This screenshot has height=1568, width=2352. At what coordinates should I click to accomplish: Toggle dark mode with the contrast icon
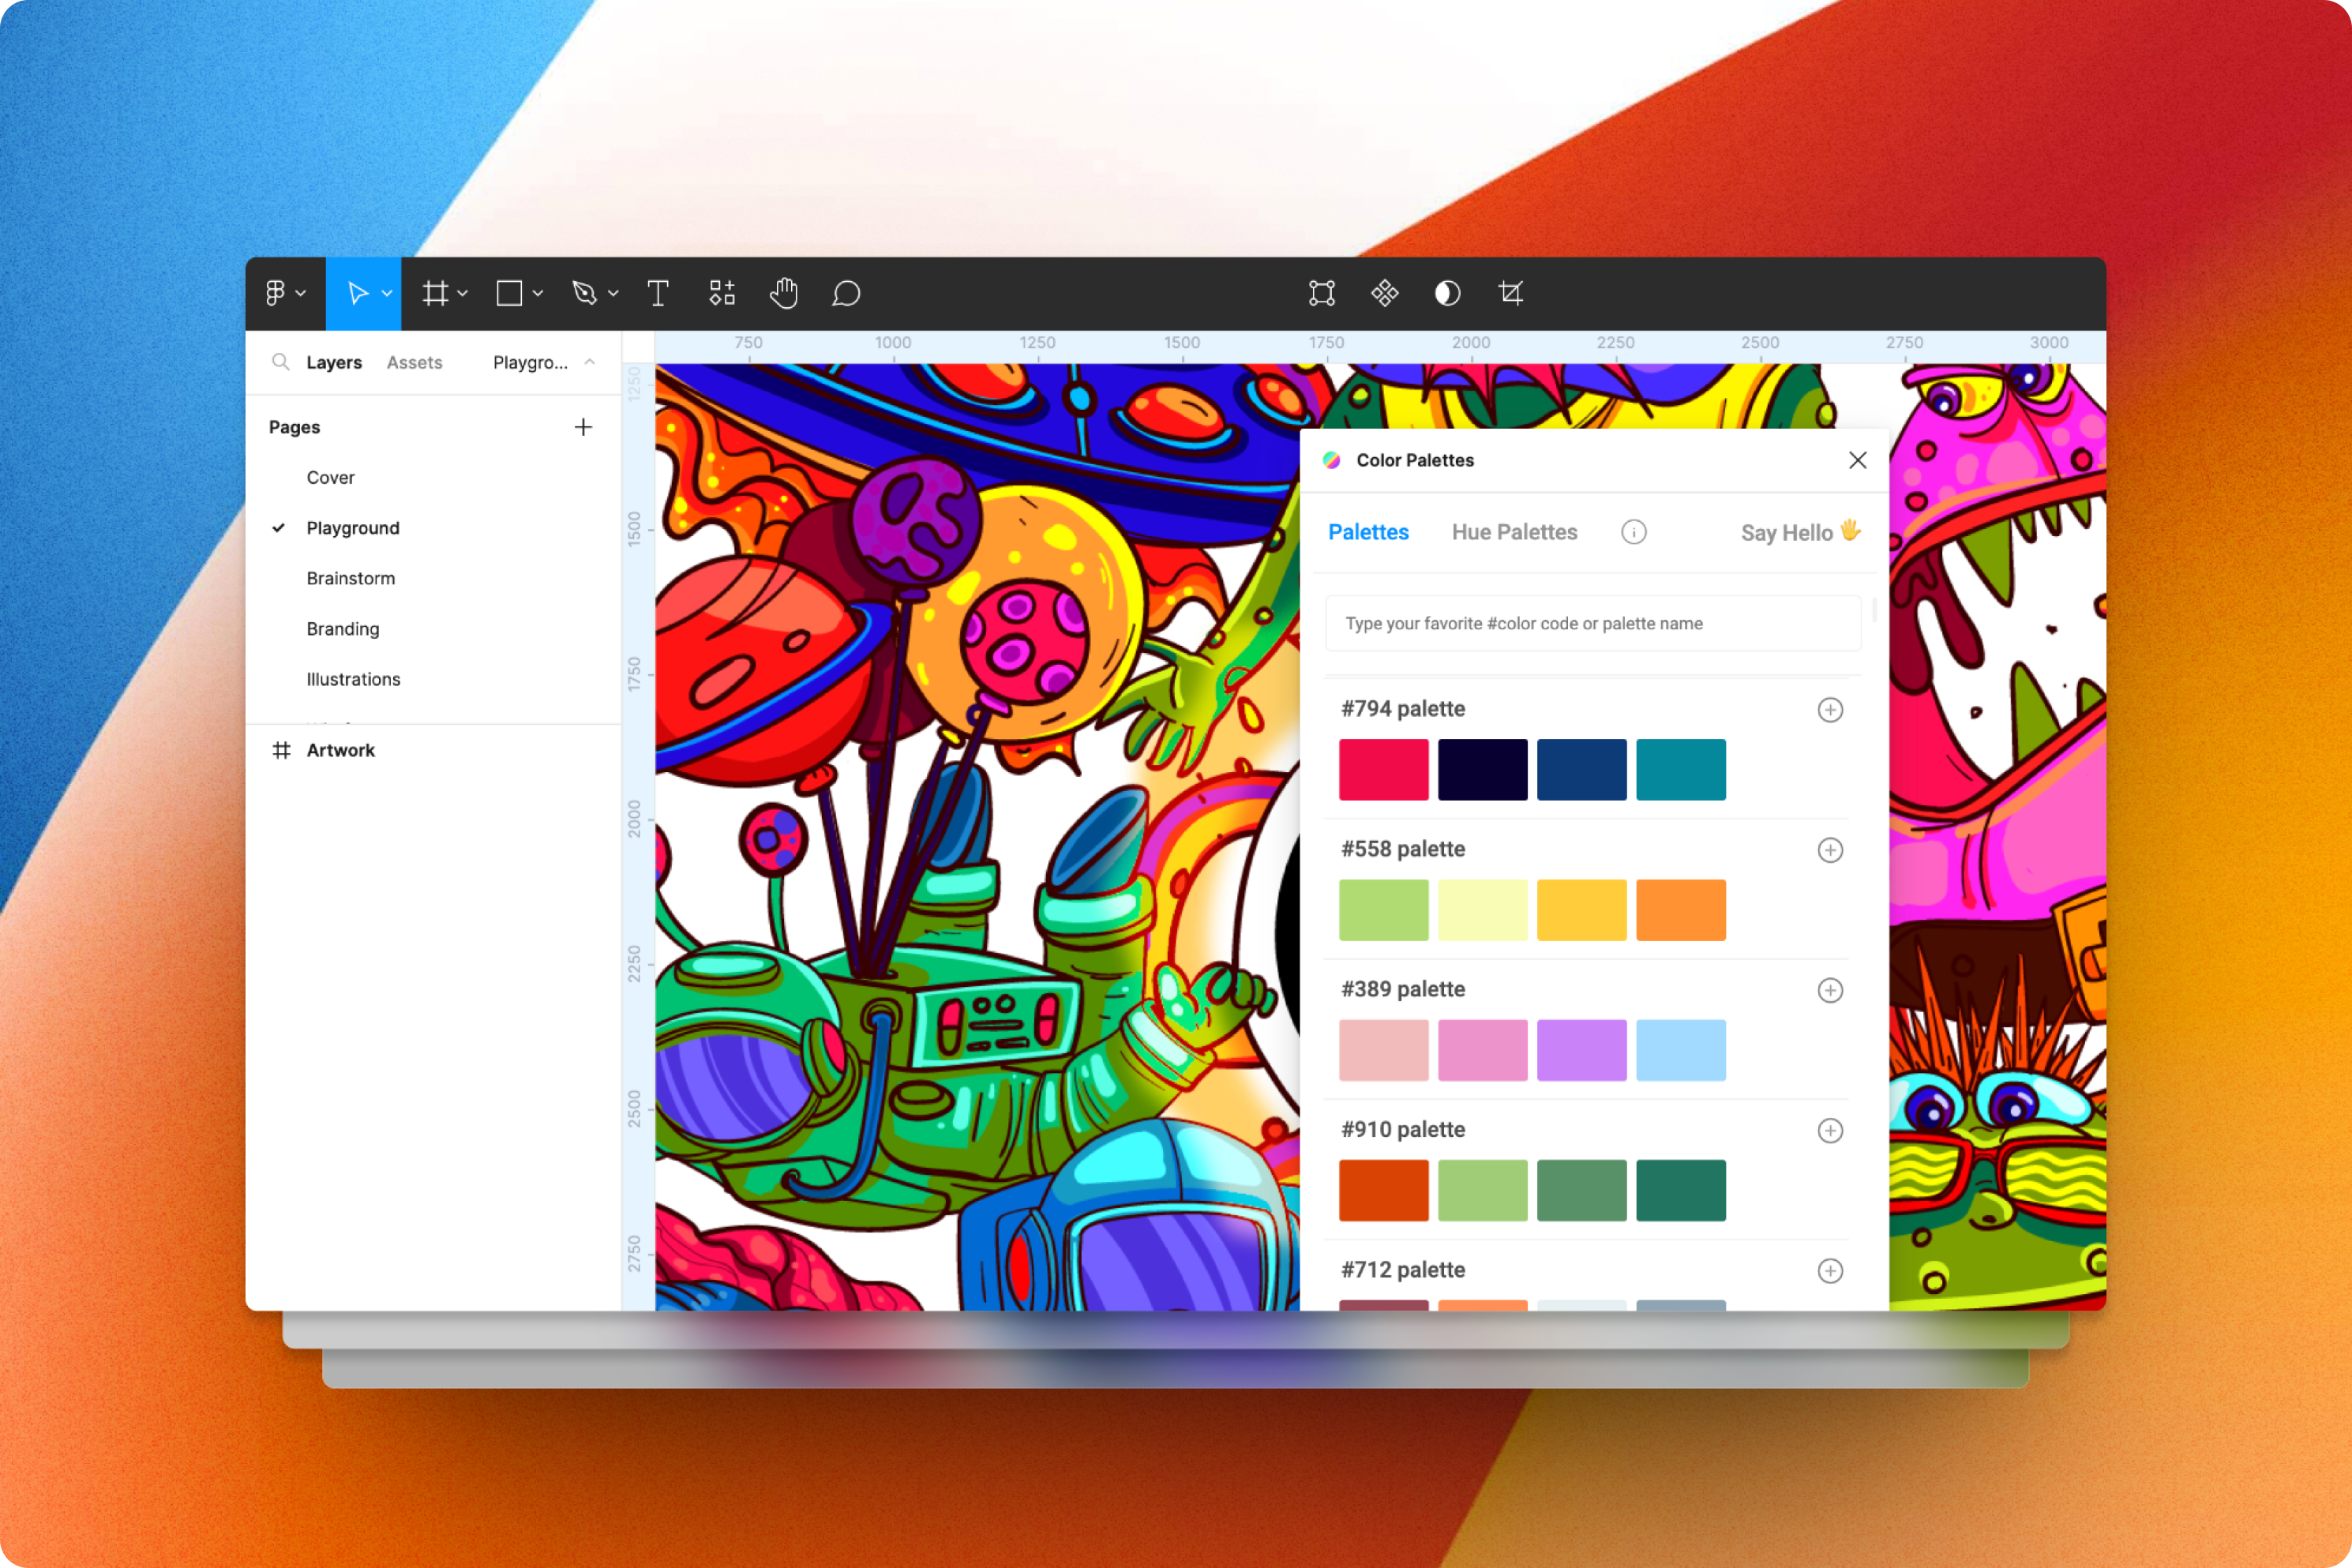point(1447,293)
